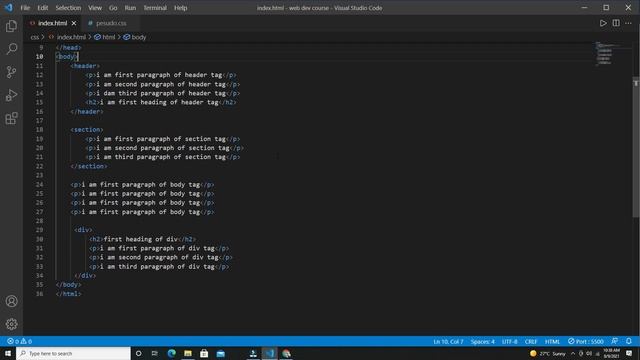Click closing body tag on line 35
This screenshot has height=360, width=640.
[69, 285]
